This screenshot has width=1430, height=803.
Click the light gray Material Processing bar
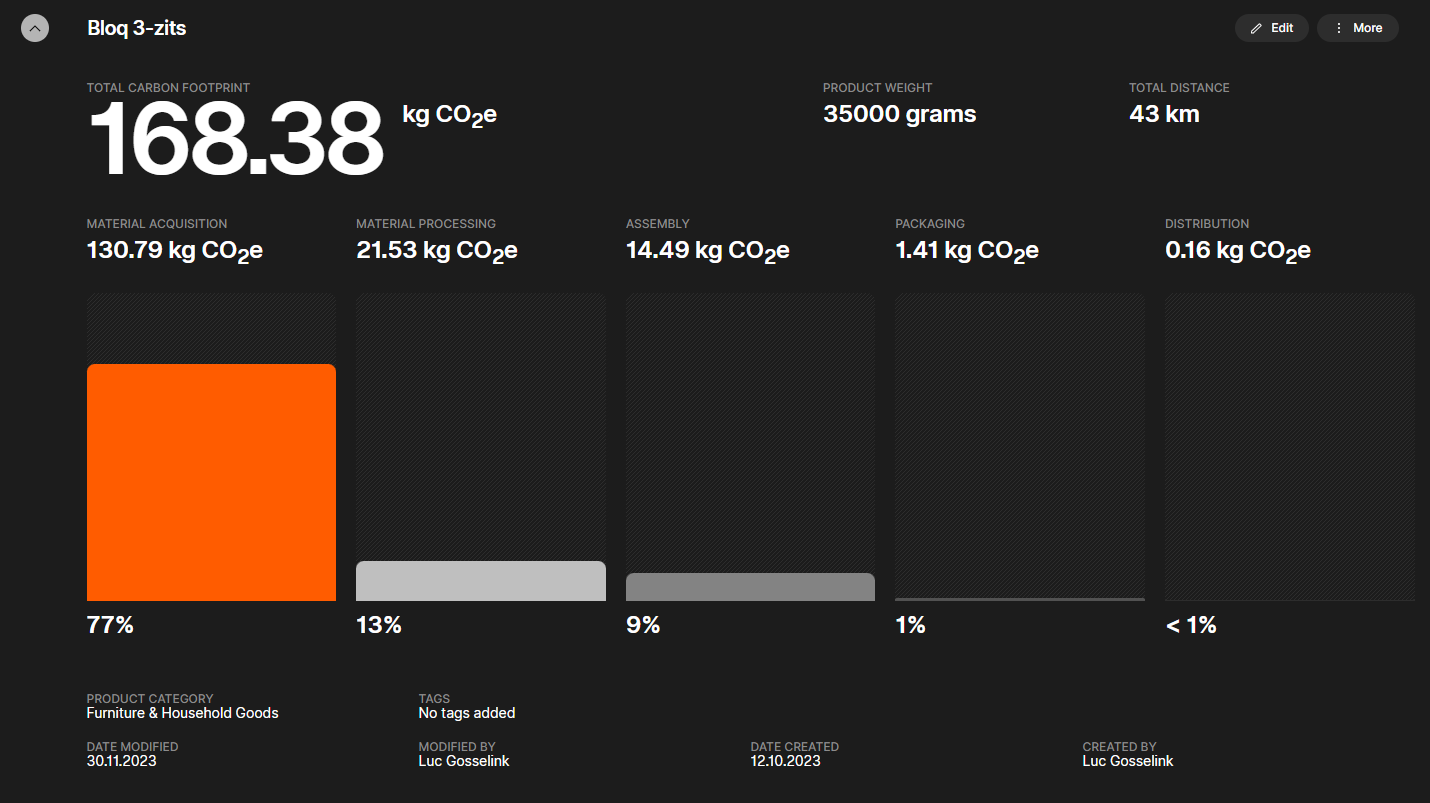480,581
